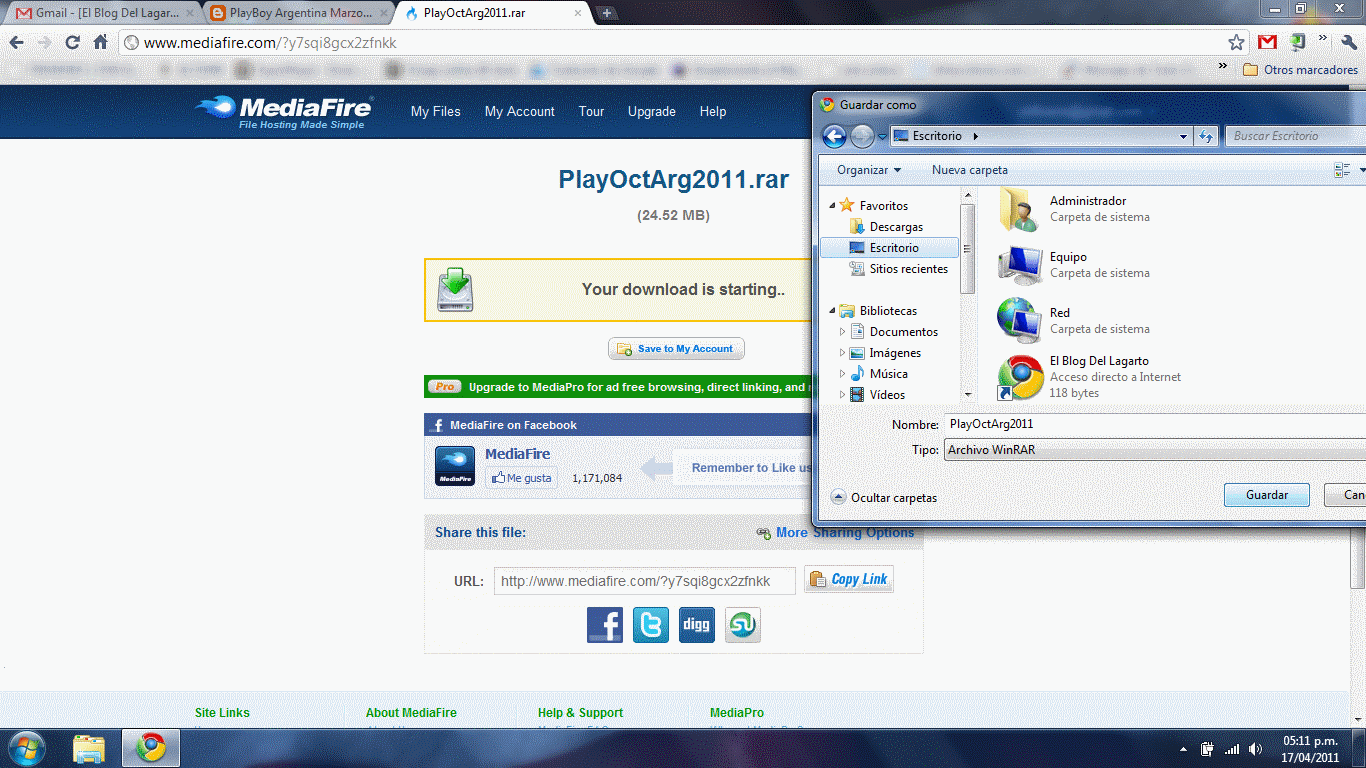The height and width of the screenshot is (768, 1366).
Task: Open Upgrade in MediaFire navigation
Action: tap(652, 112)
